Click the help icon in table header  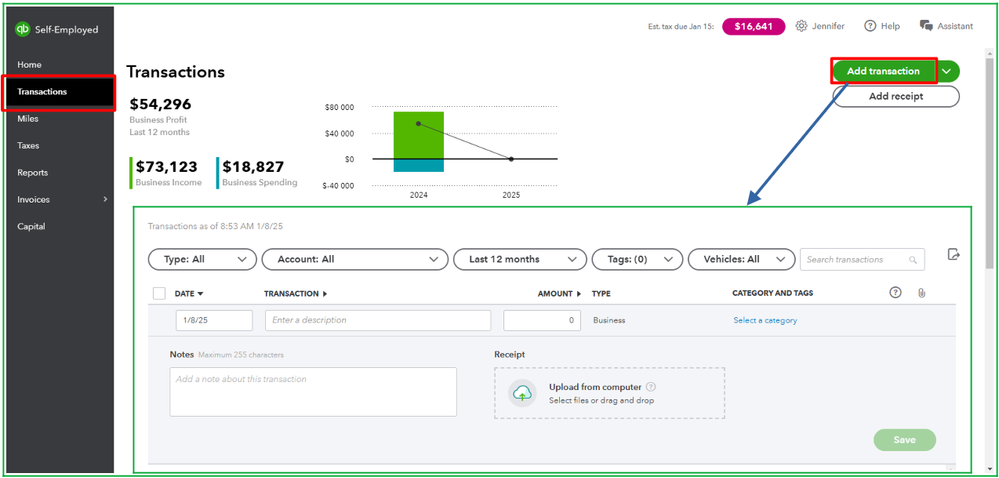[x=896, y=293]
